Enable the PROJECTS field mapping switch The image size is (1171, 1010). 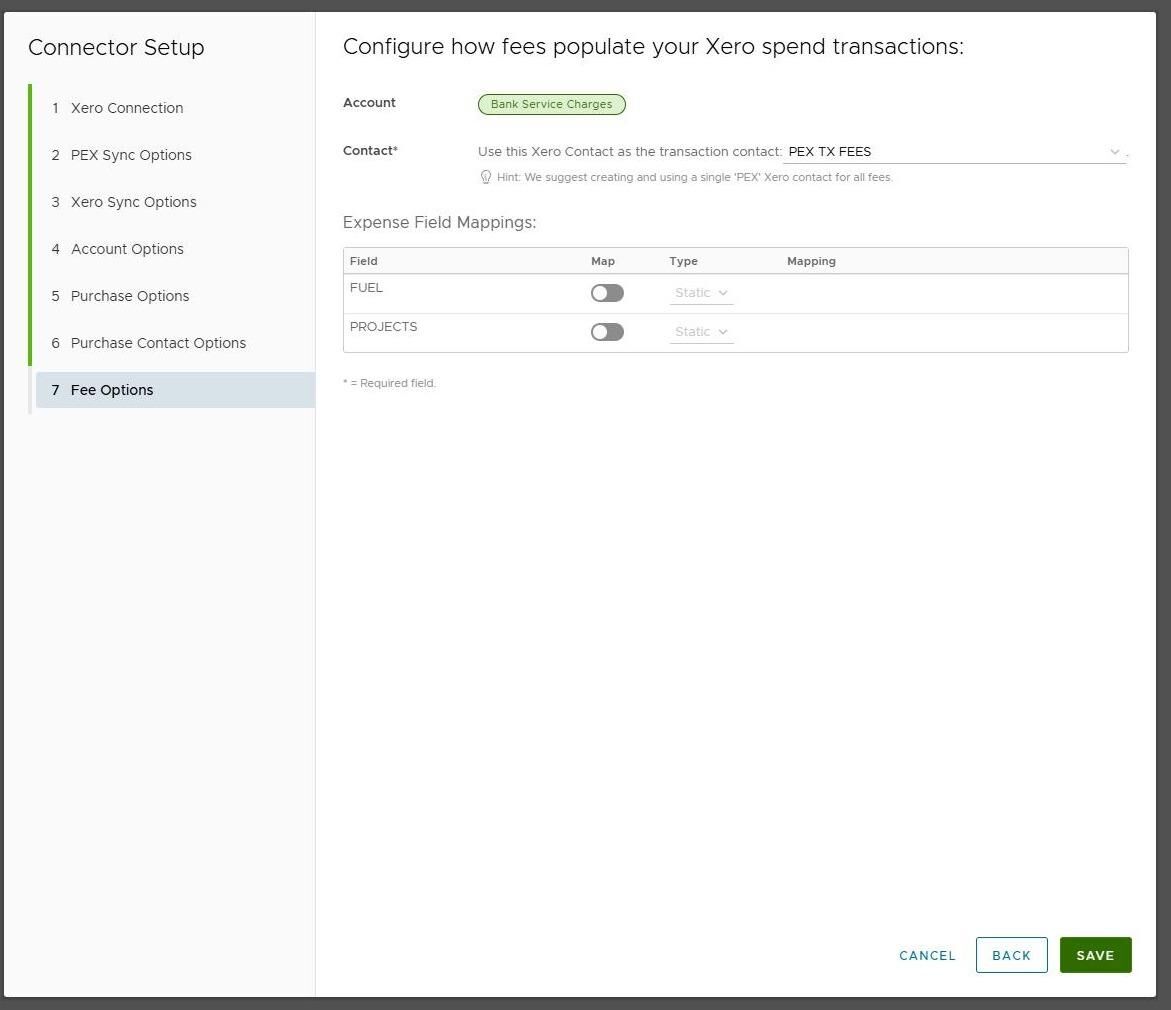tap(607, 332)
